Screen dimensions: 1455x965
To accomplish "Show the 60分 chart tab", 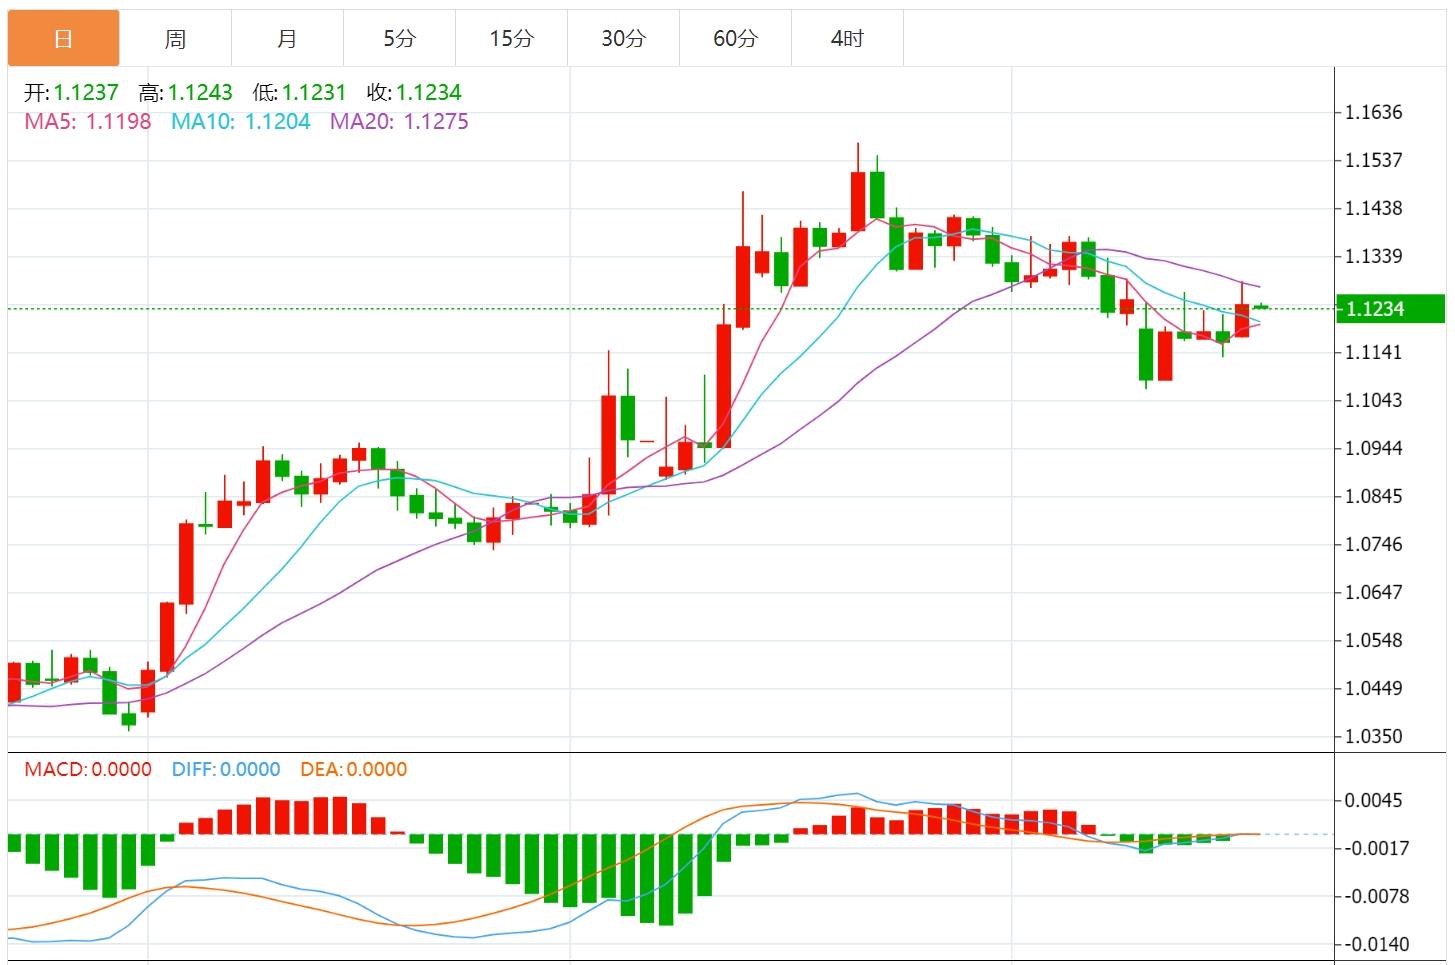I will [735, 39].
